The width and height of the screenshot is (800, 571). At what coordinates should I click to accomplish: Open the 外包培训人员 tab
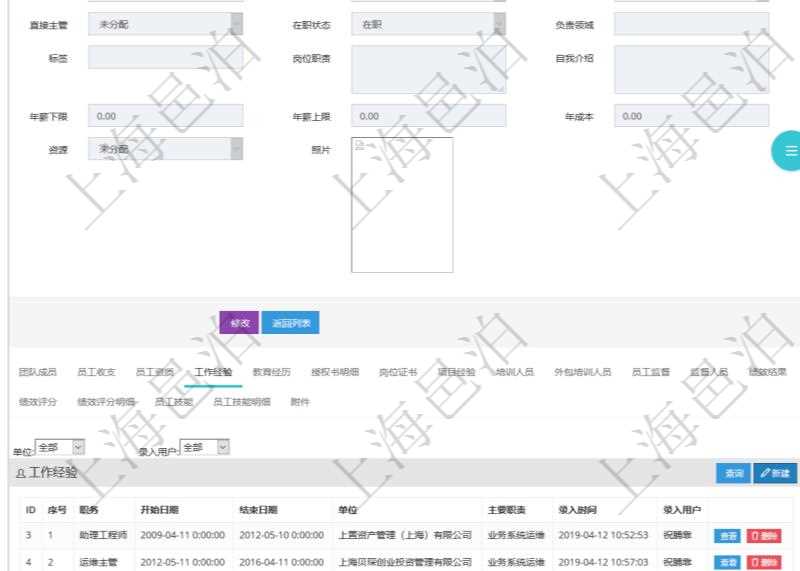[583, 372]
